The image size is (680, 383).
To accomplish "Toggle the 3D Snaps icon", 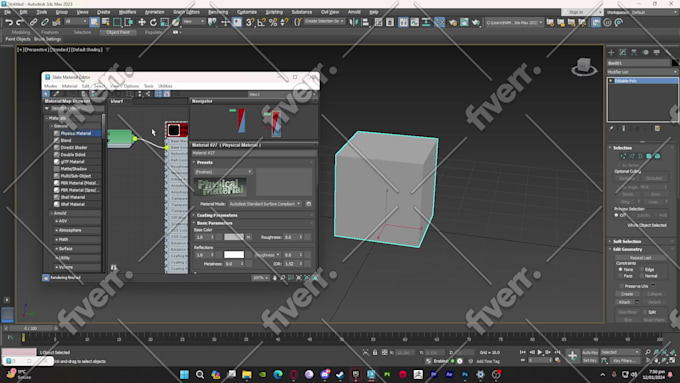I will pos(250,22).
